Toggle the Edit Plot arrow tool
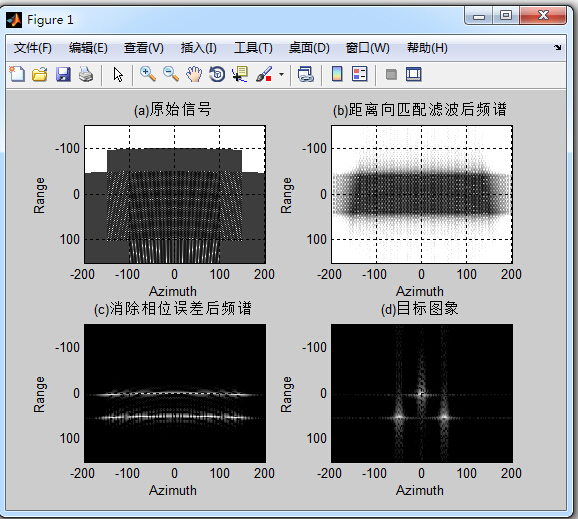The width and height of the screenshot is (578, 519). pyautogui.click(x=118, y=74)
